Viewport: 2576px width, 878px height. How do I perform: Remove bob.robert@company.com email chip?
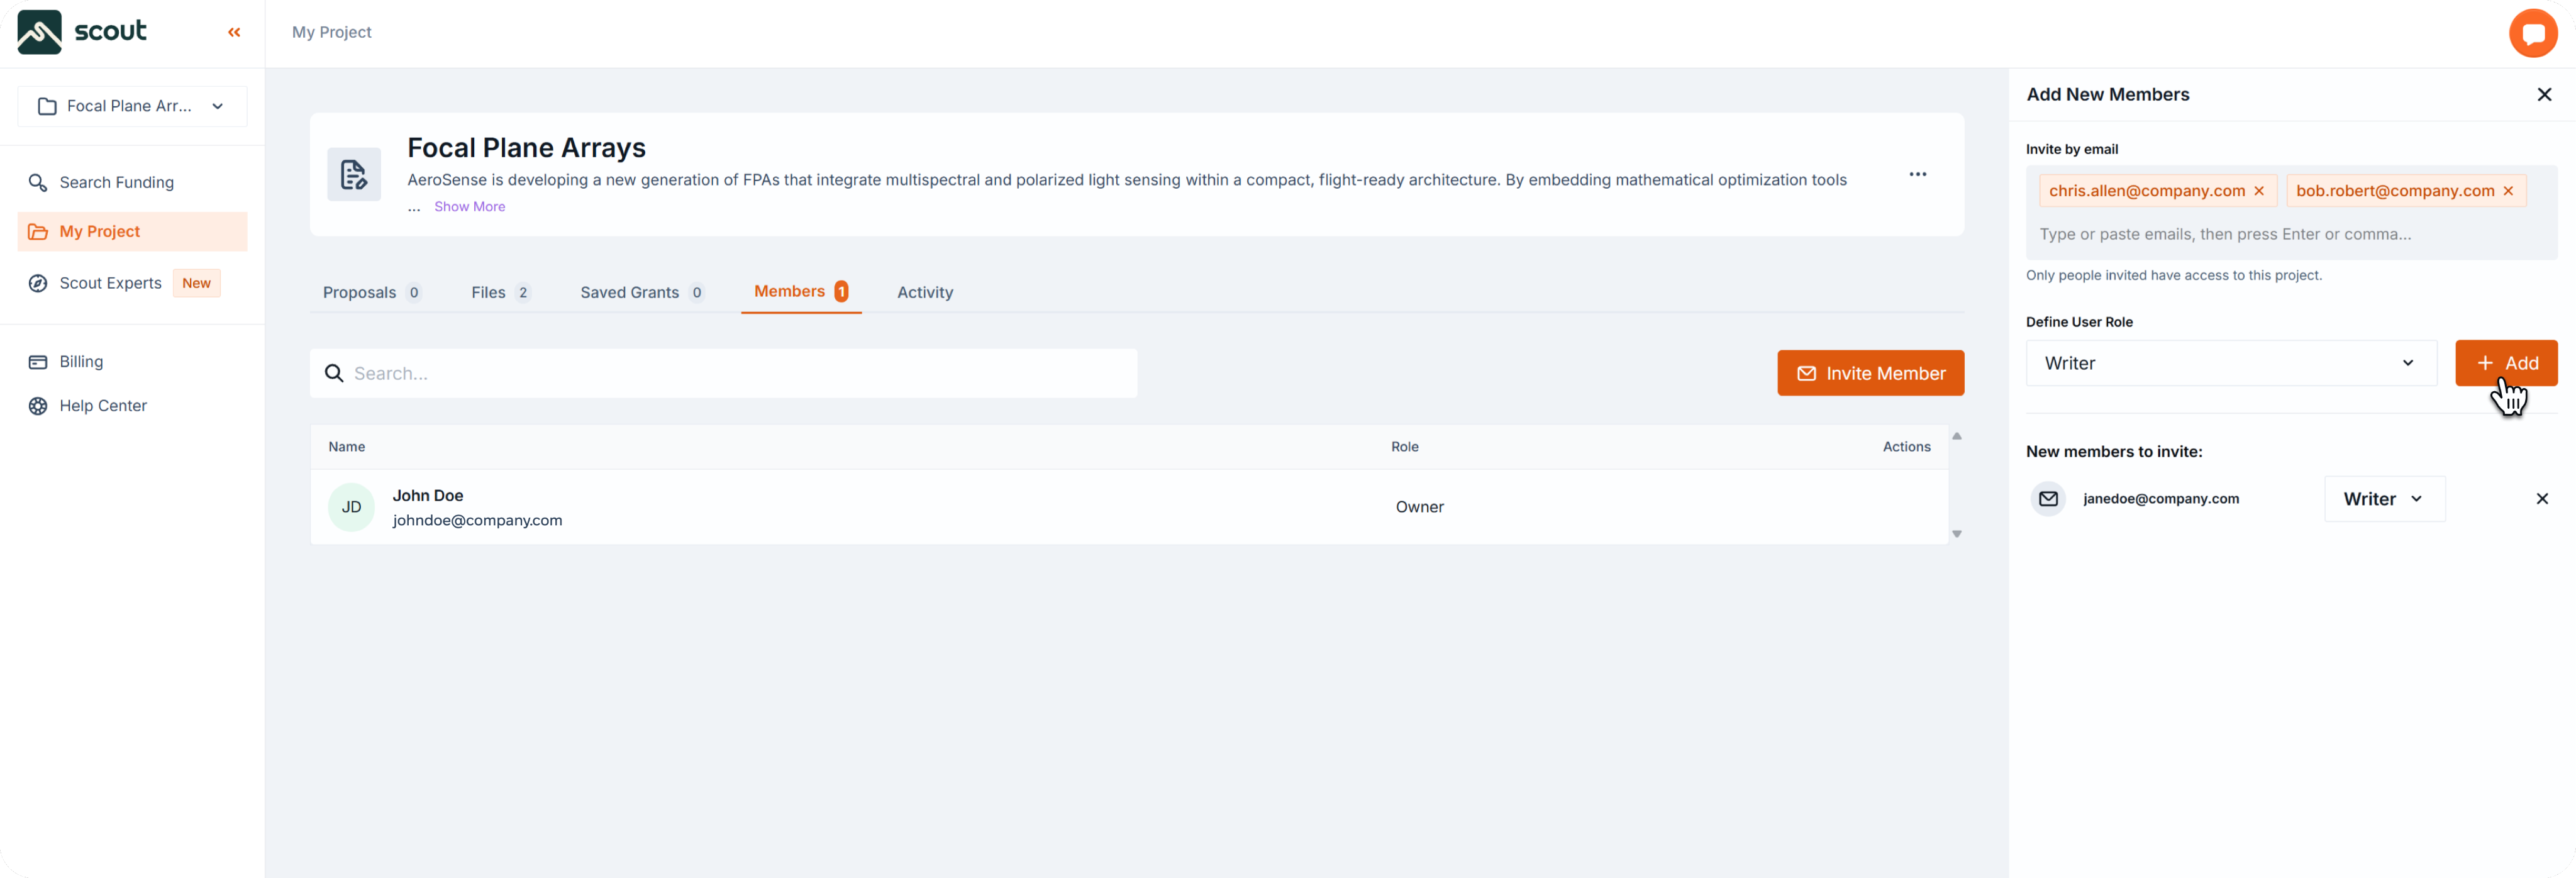coord(2508,191)
